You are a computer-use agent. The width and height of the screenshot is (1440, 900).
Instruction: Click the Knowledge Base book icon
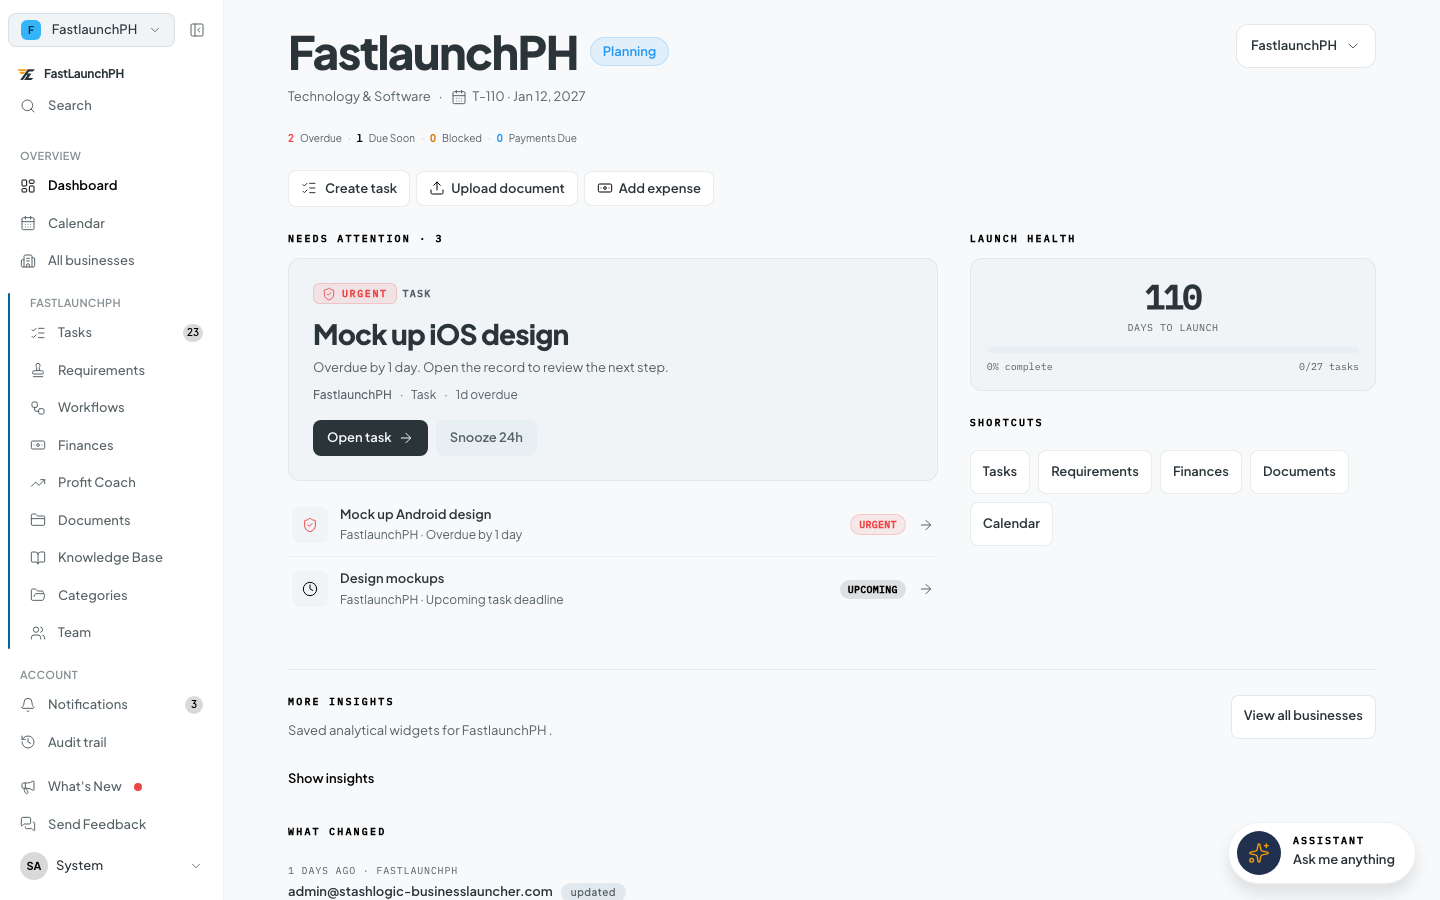(x=38, y=558)
